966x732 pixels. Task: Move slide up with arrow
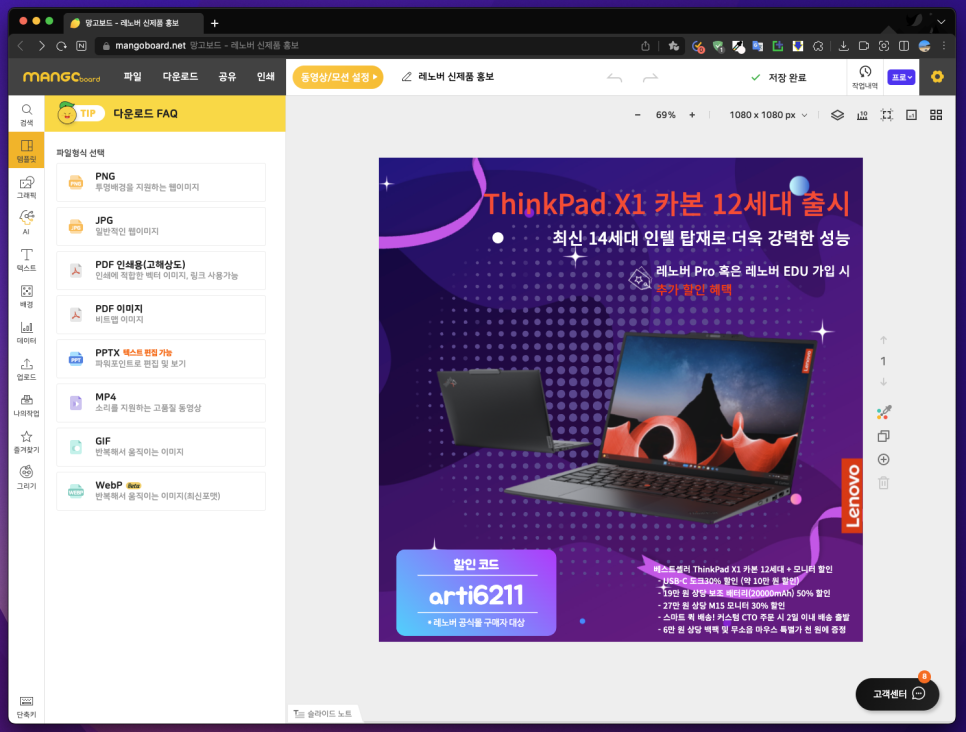(x=883, y=340)
